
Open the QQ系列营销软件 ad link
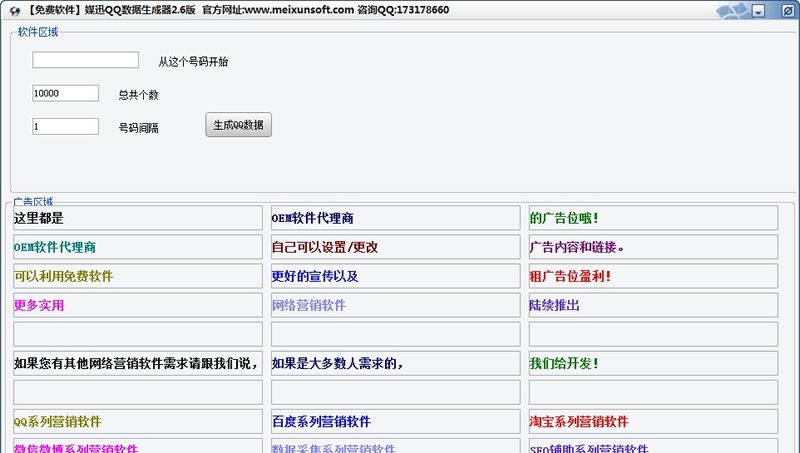pos(138,422)
